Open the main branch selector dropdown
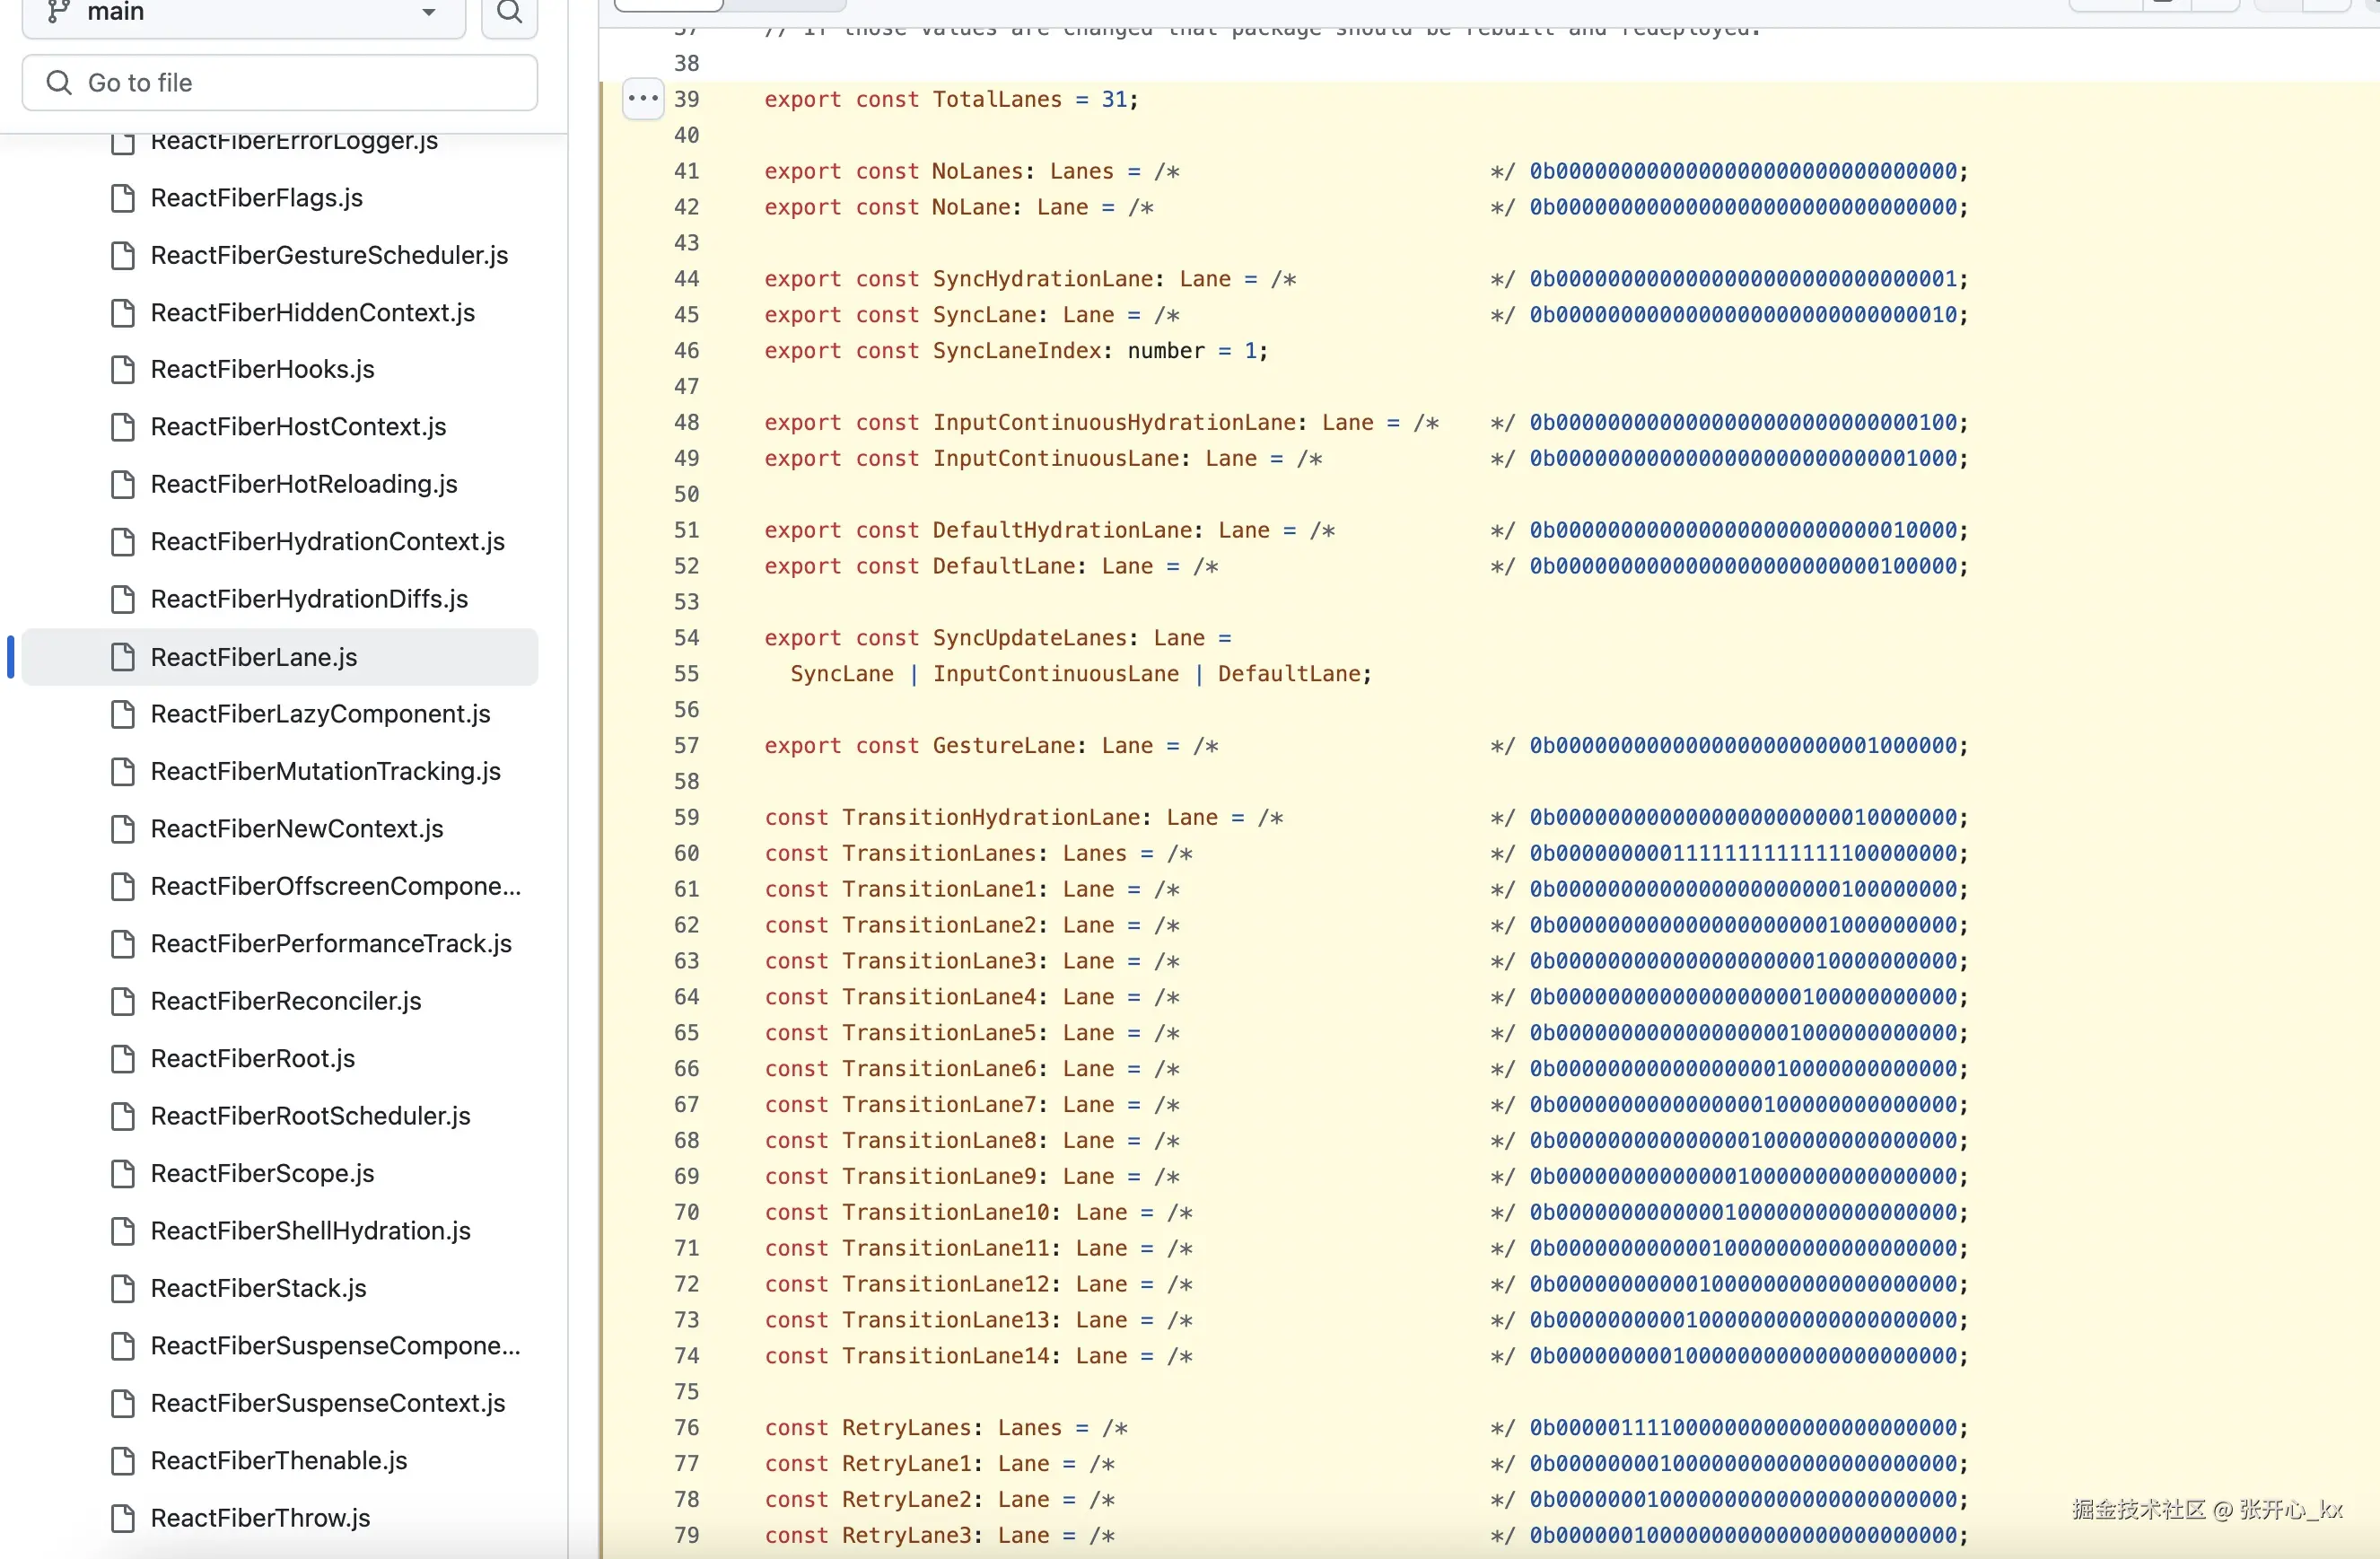 point(243,13)
